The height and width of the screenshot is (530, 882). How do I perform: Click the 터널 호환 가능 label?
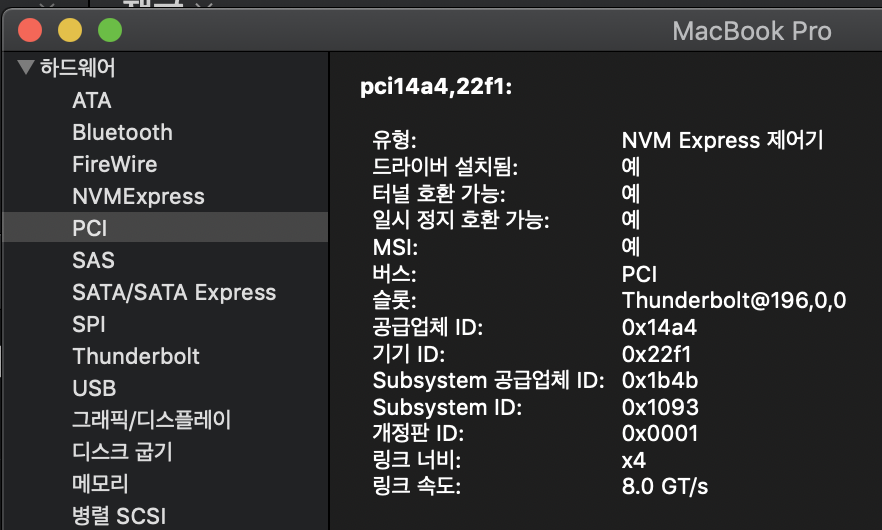tap(439, 194)
